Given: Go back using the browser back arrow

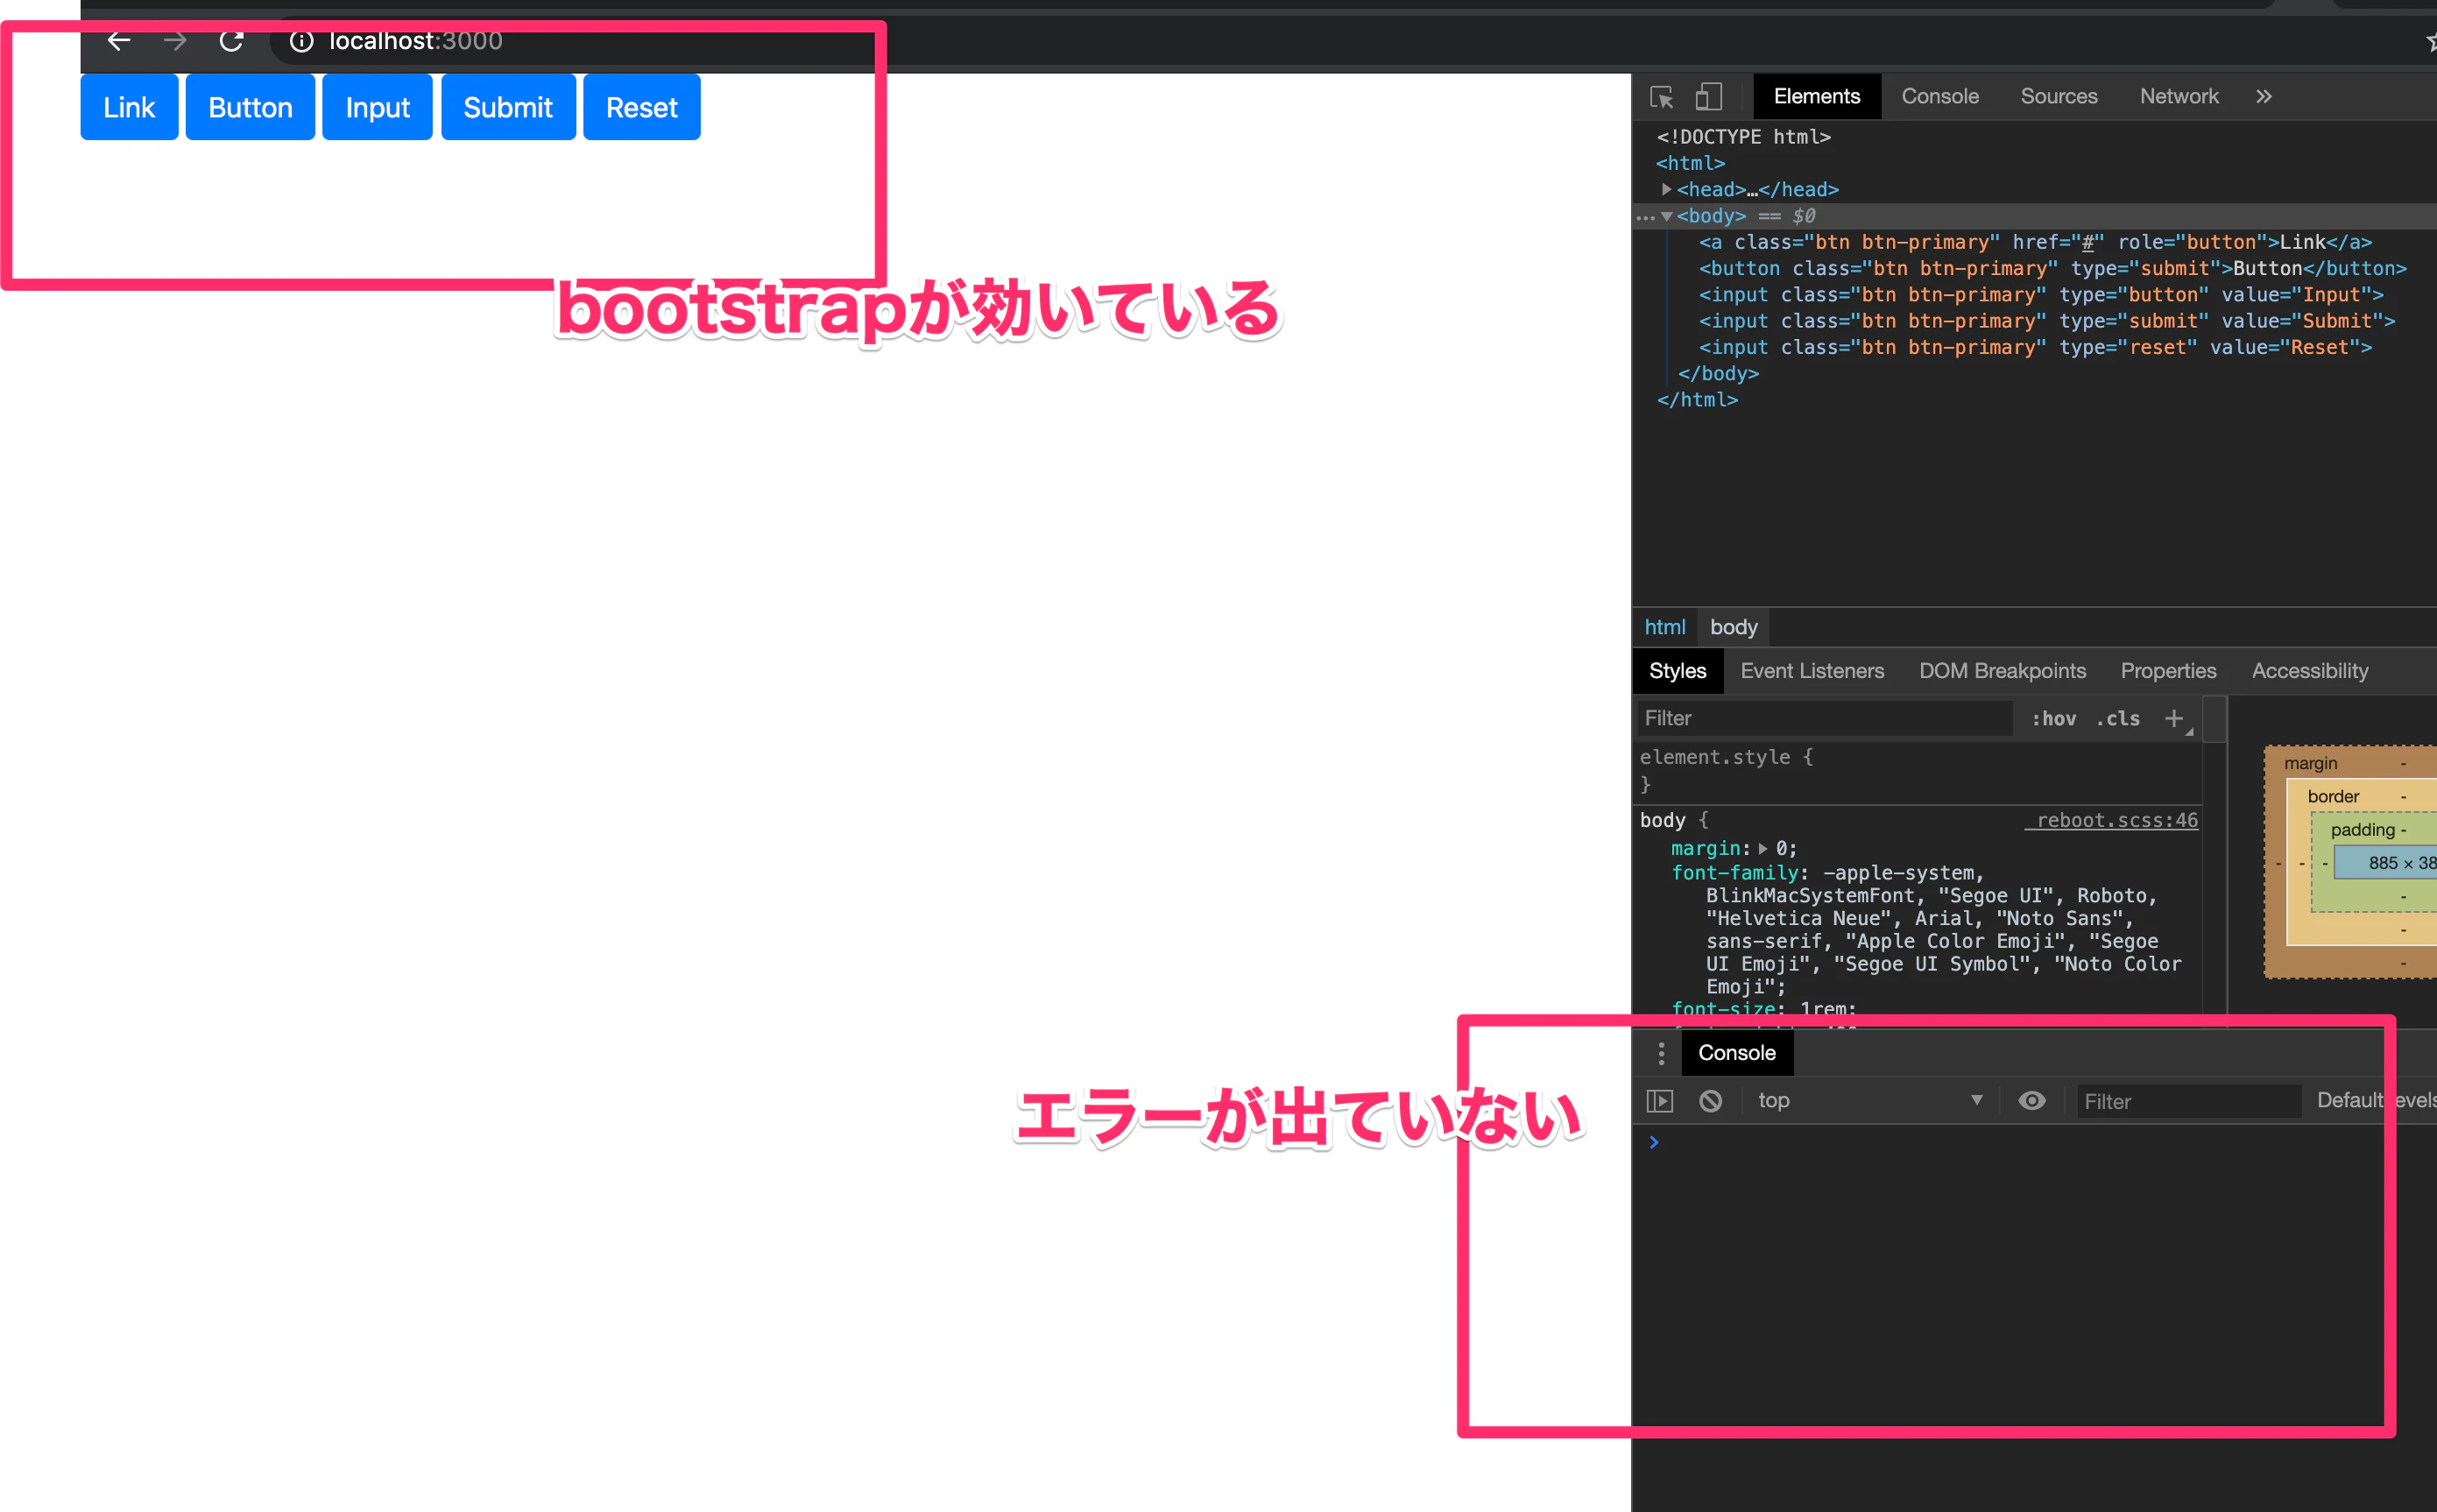Looking at the screenshot, I should tap(119, 41).
